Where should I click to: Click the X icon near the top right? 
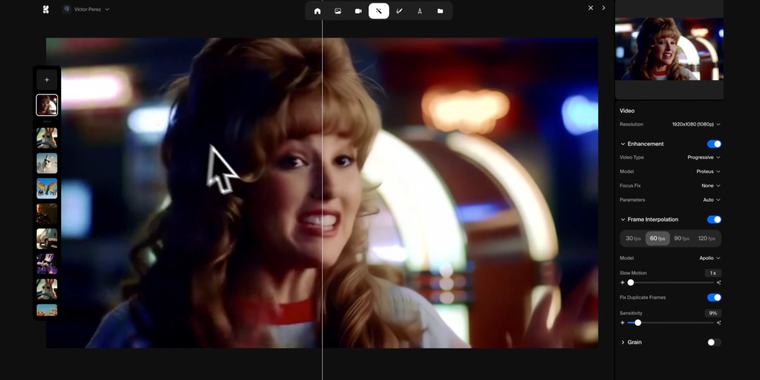(x=590, y=8)
